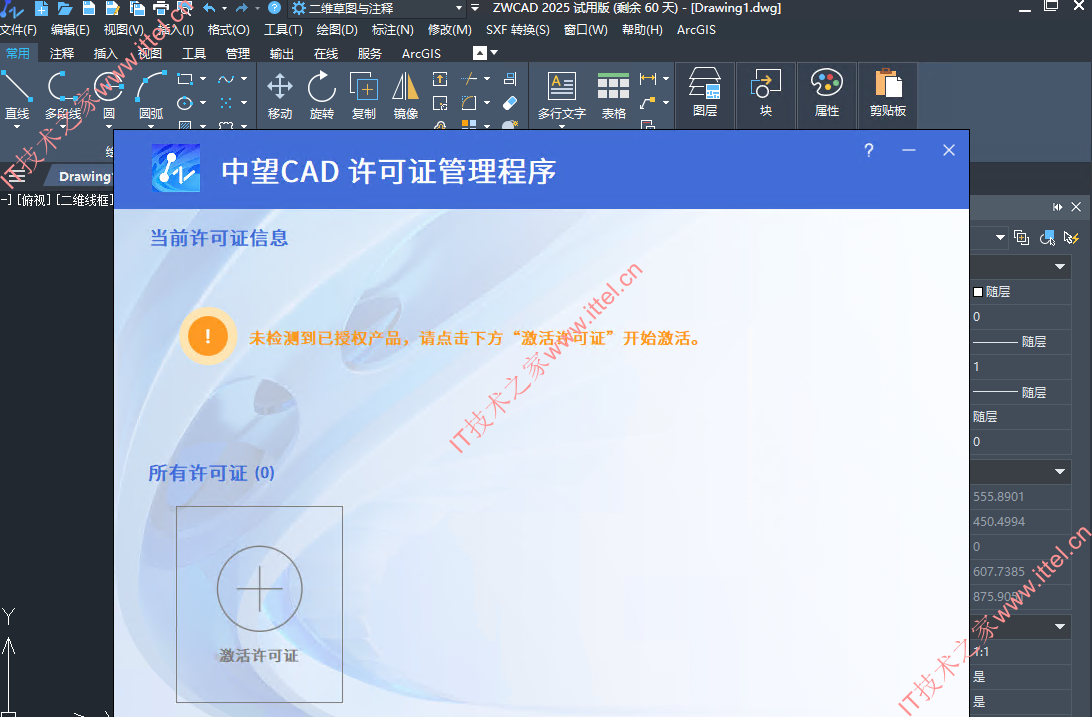The height and width of the screenshot is (717, 1092).
Task: Open print preview in quick access toolbar
Action: click(184, 8)
